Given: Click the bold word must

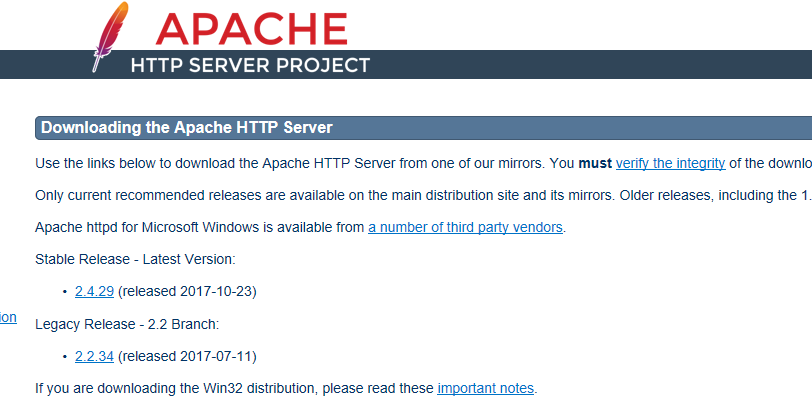Looking at the screenshot, I should click(x=595, y=163).
